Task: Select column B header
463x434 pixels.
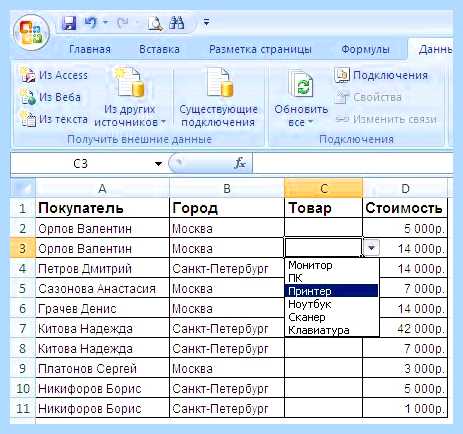Action: tap(227, 189)
